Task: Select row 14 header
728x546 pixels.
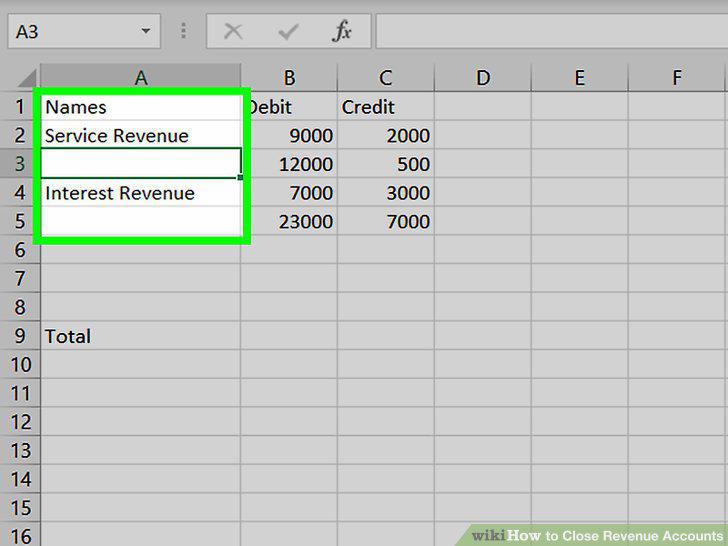Action: pyautogui.click(x=20, y=479)
